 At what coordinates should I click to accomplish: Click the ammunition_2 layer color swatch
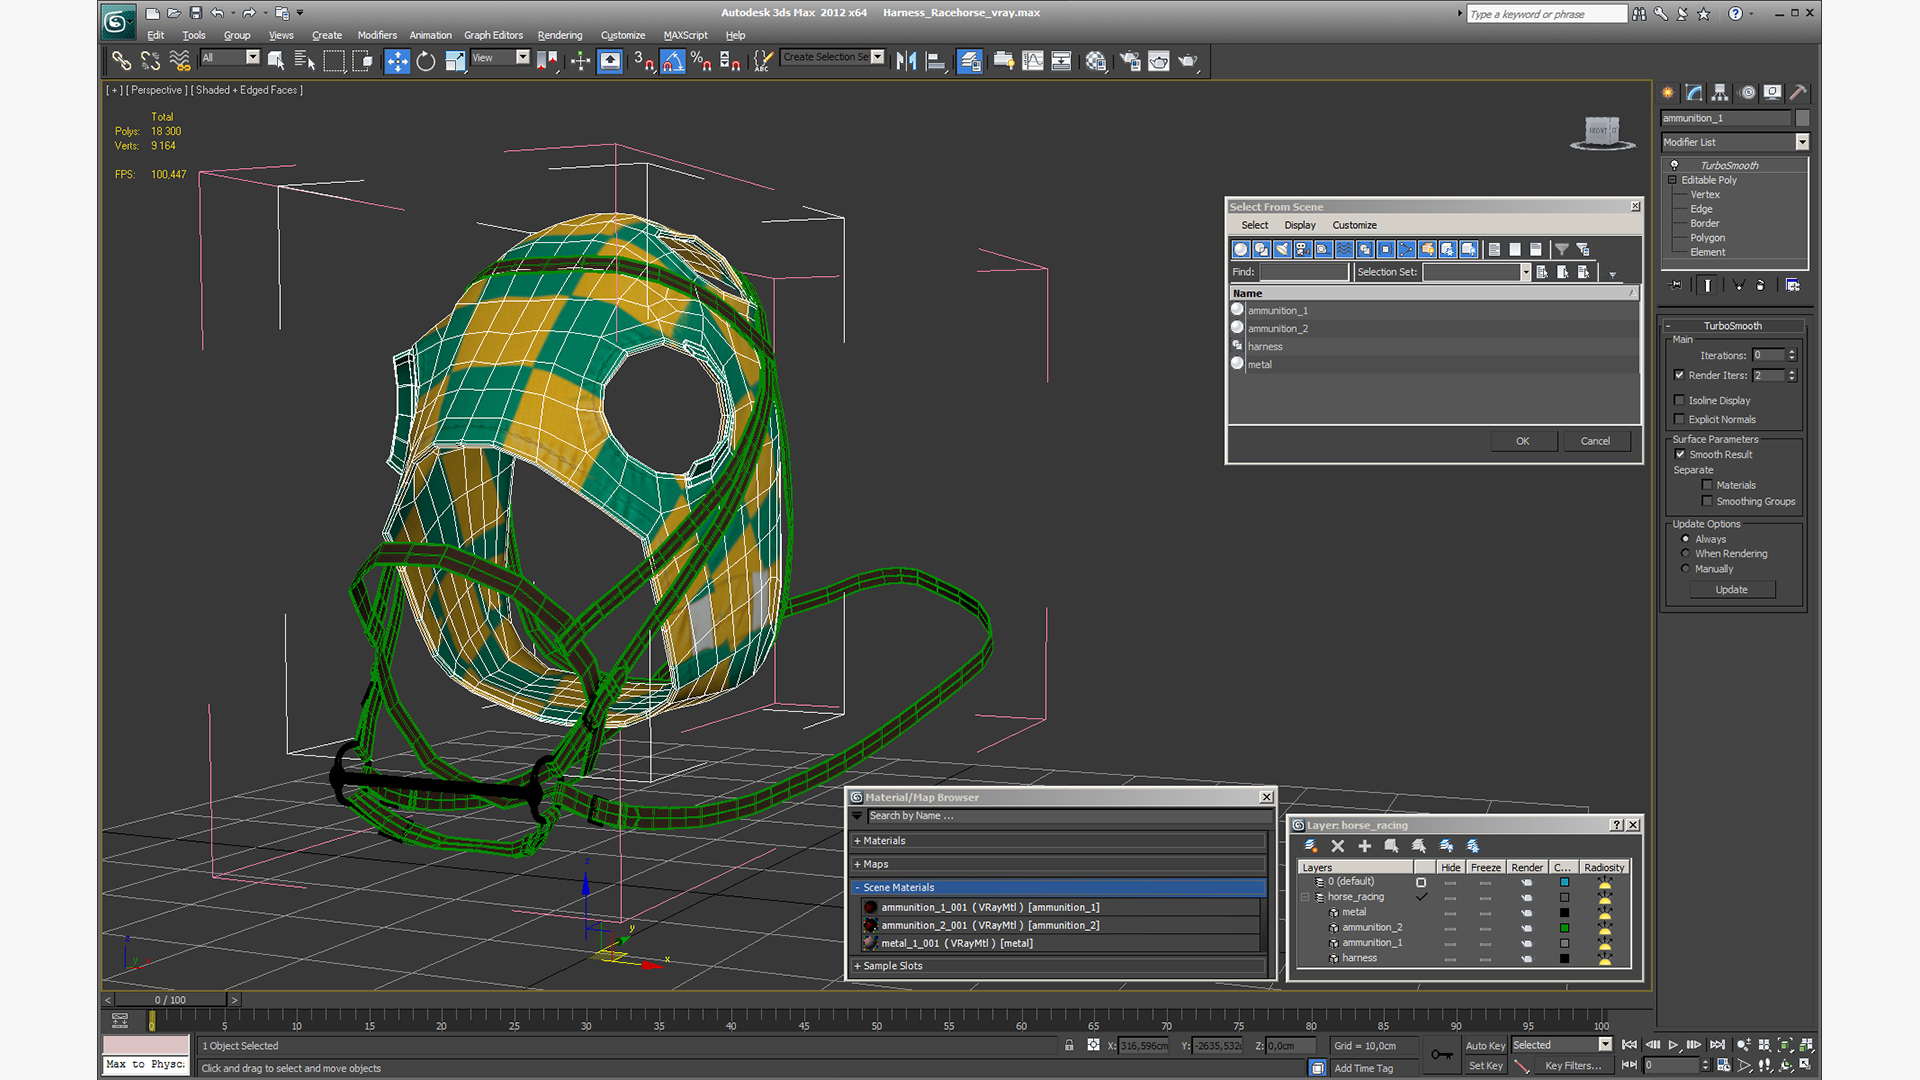coord(1564,928)
